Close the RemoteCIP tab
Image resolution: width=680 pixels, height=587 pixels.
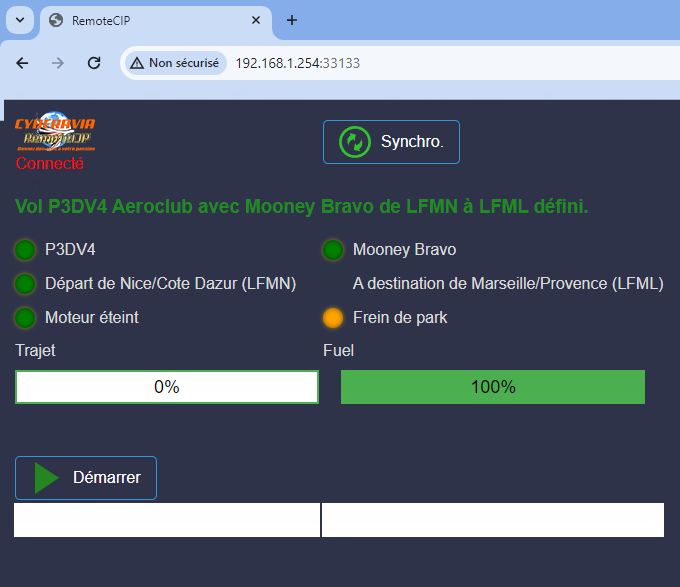(x=256, y=20)
